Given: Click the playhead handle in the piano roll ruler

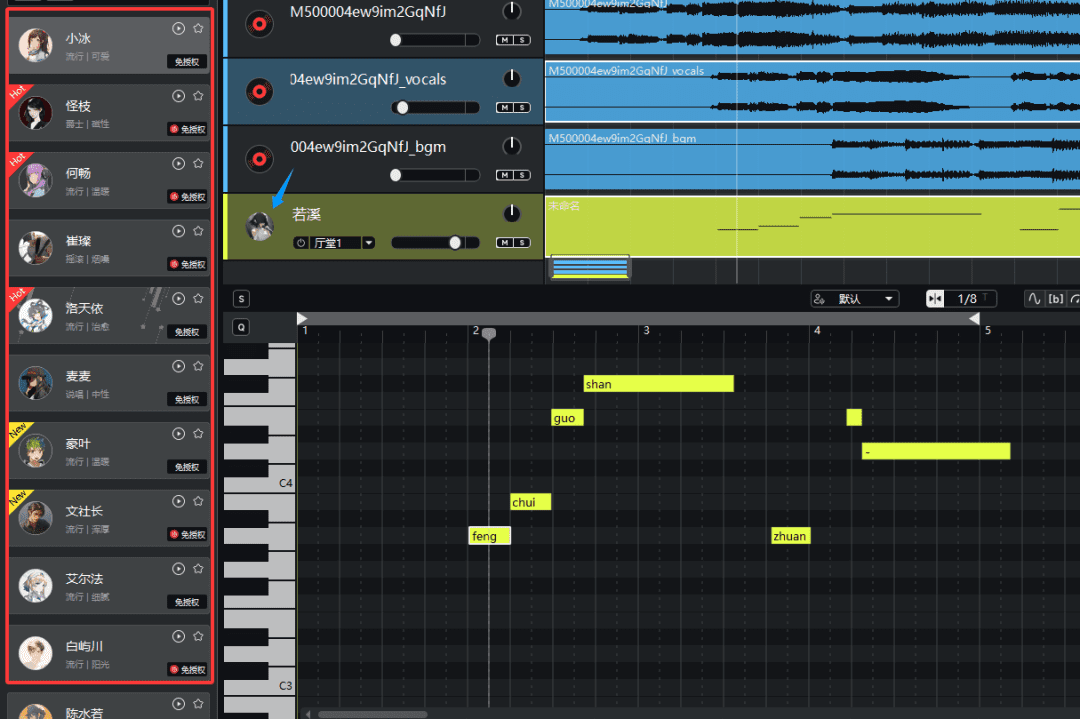Looking at the screenshot, I should [x=489, y=334].
